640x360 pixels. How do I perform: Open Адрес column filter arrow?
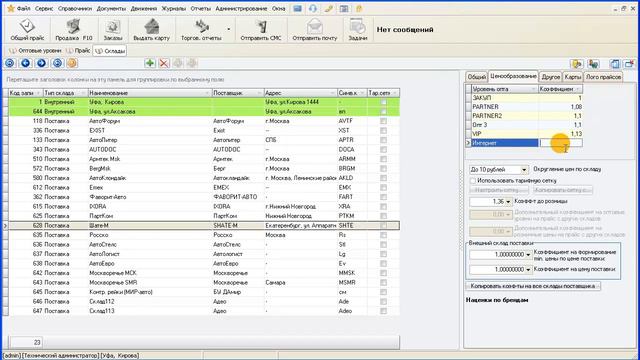332,93
